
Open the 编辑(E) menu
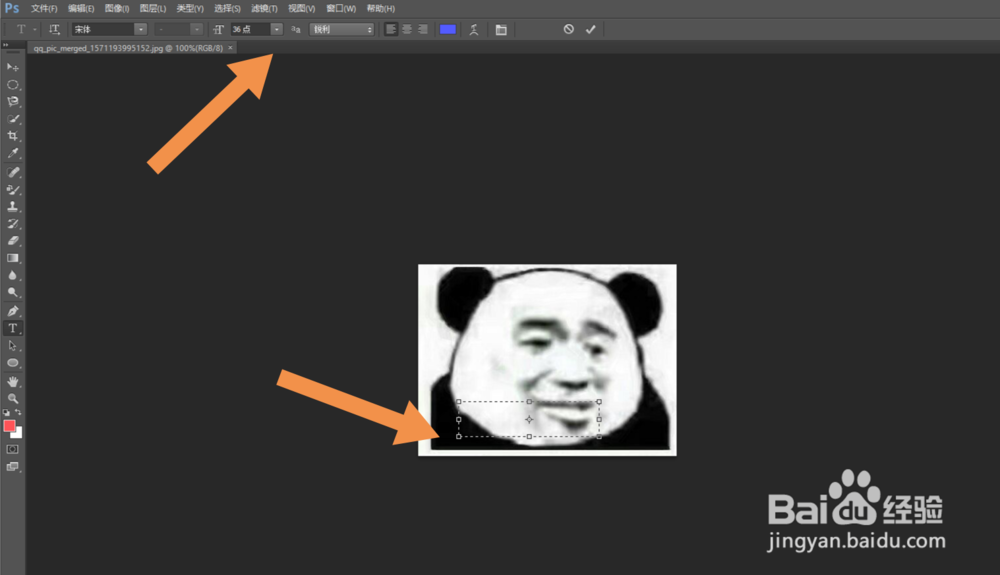tap(81, 8)
